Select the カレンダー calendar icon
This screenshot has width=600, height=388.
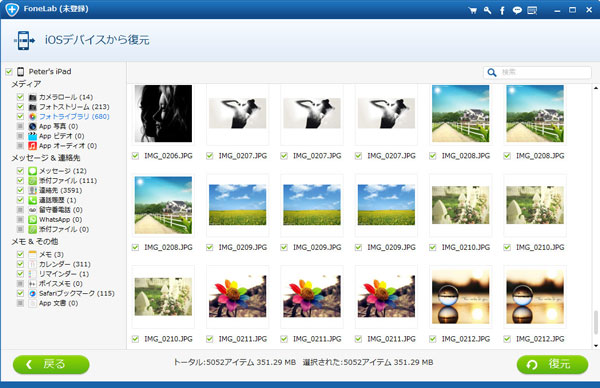tap(33, 264)
